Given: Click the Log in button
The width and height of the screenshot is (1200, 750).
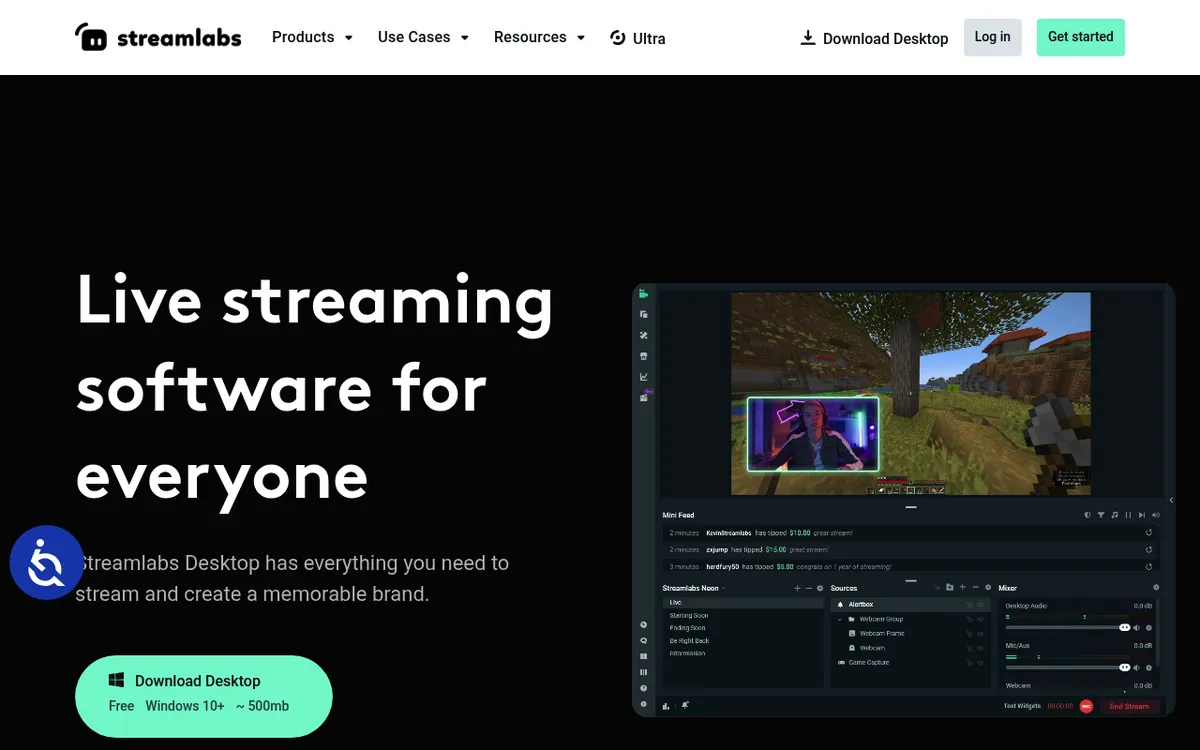Looking at the screenshot, I should tap(992, 37).
